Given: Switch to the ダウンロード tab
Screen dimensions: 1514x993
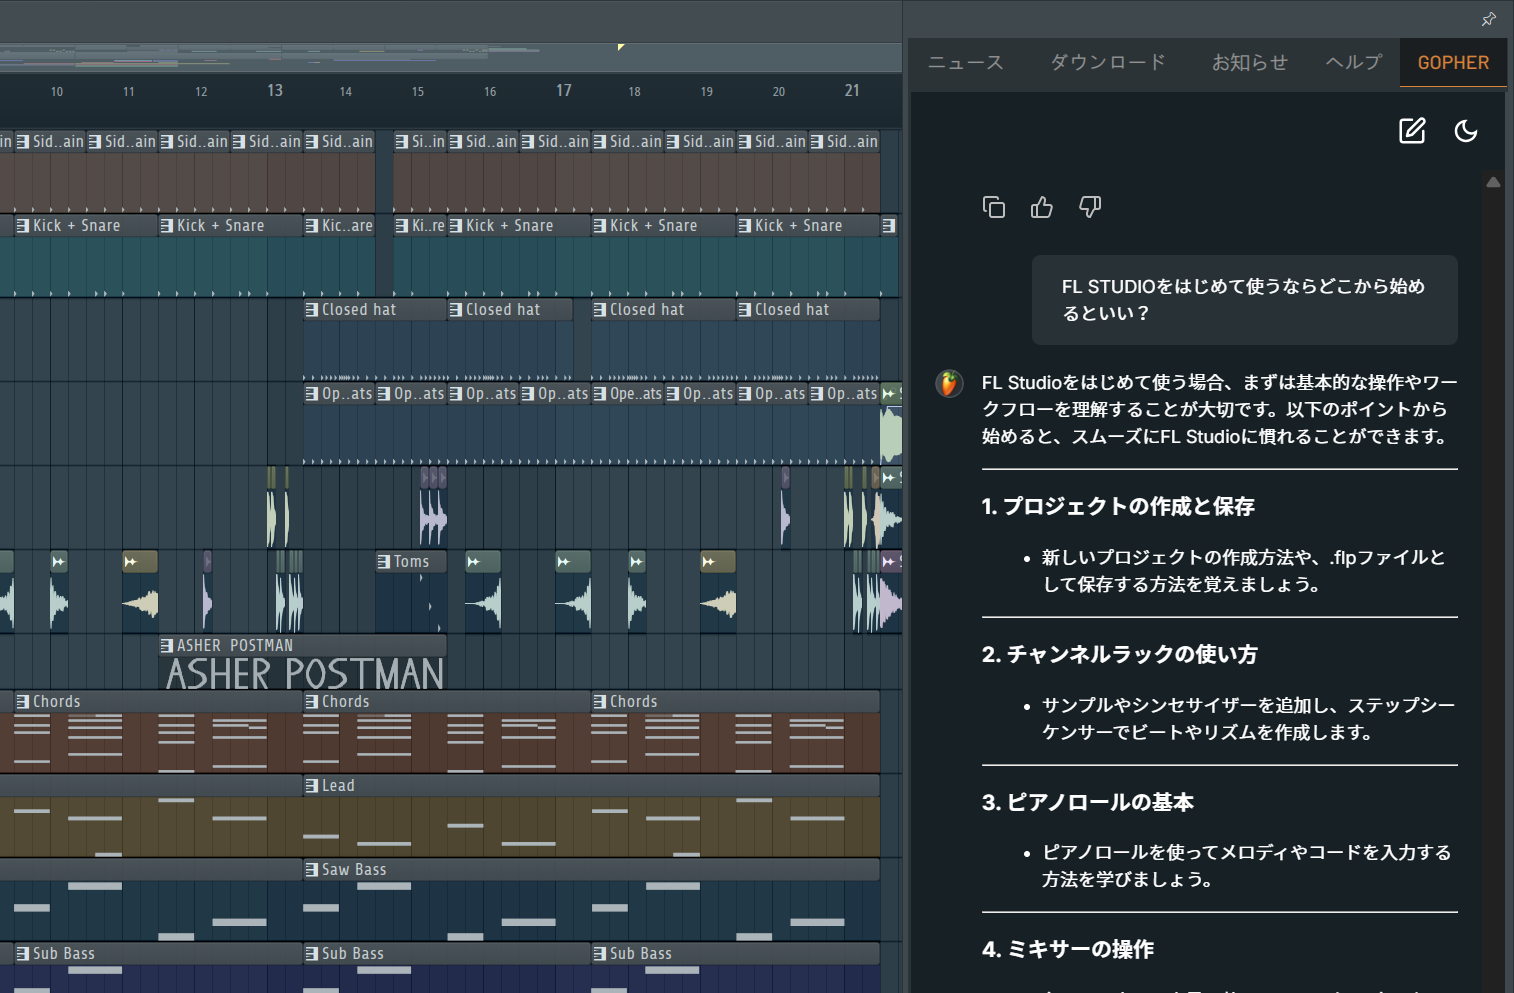Looking at the screenshot, I should click(x=1108, y=62).
